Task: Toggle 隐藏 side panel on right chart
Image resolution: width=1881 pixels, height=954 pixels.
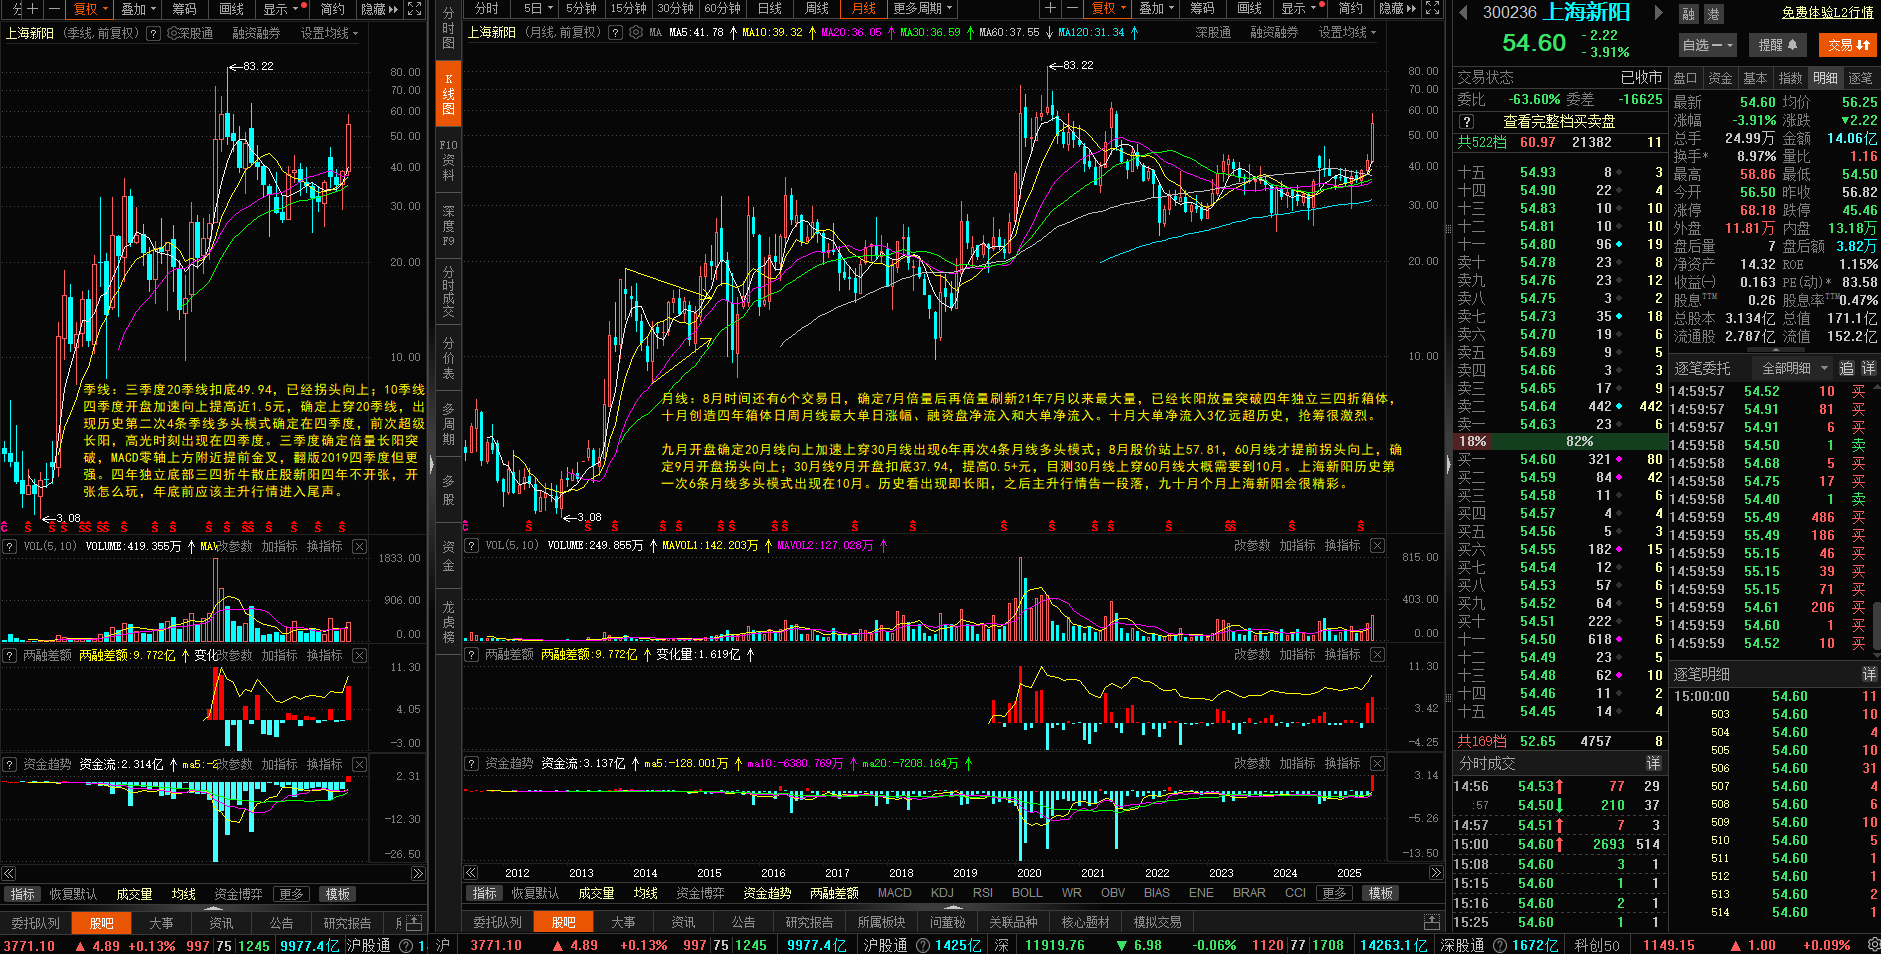Action: (x=1397, y=8)
